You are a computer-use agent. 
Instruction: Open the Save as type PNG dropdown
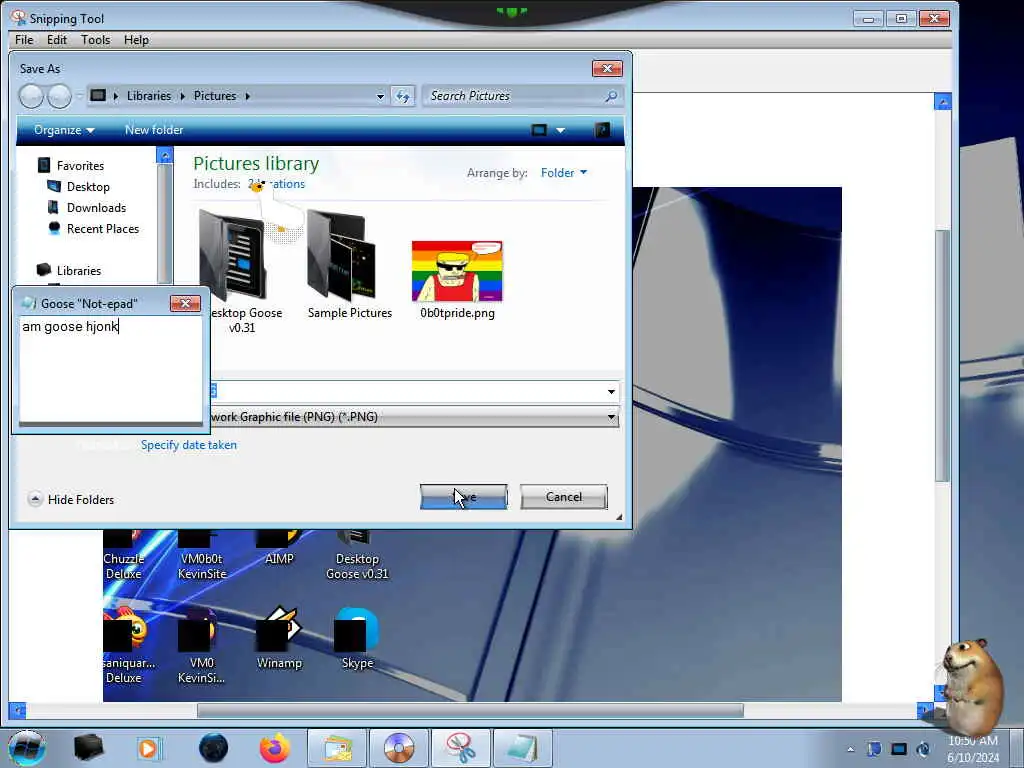(x=414, y=417)
